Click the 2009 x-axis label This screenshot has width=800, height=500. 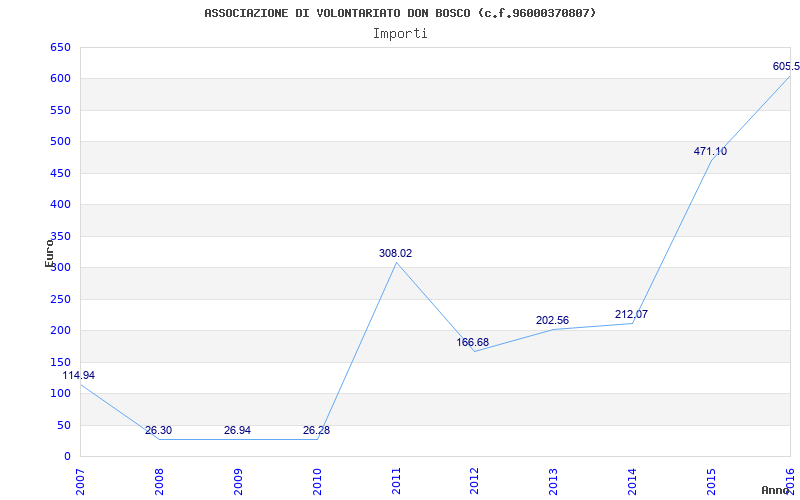tap(238, 482)
